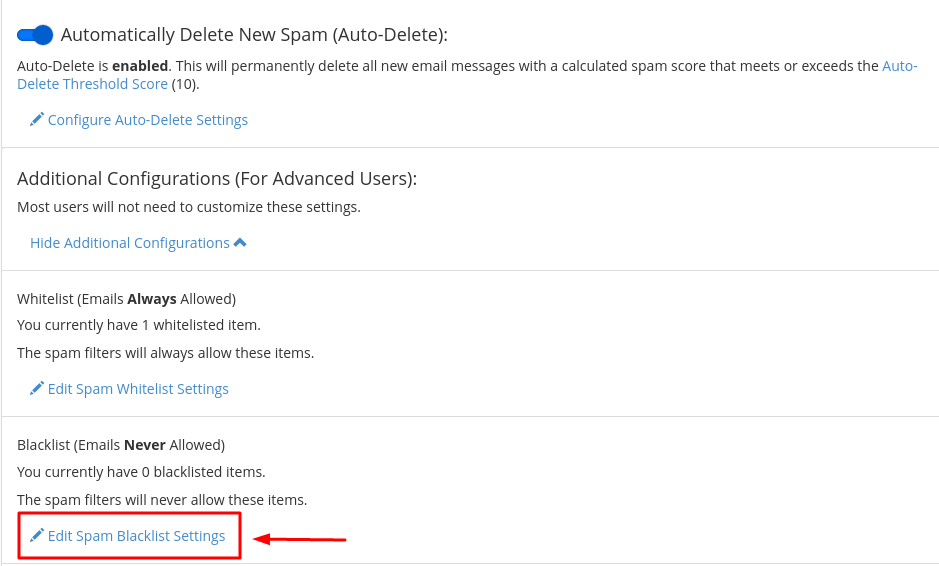Hide Additional Configurations via its text link
This screenshot has width=939, height=566.
pos(130,243)
